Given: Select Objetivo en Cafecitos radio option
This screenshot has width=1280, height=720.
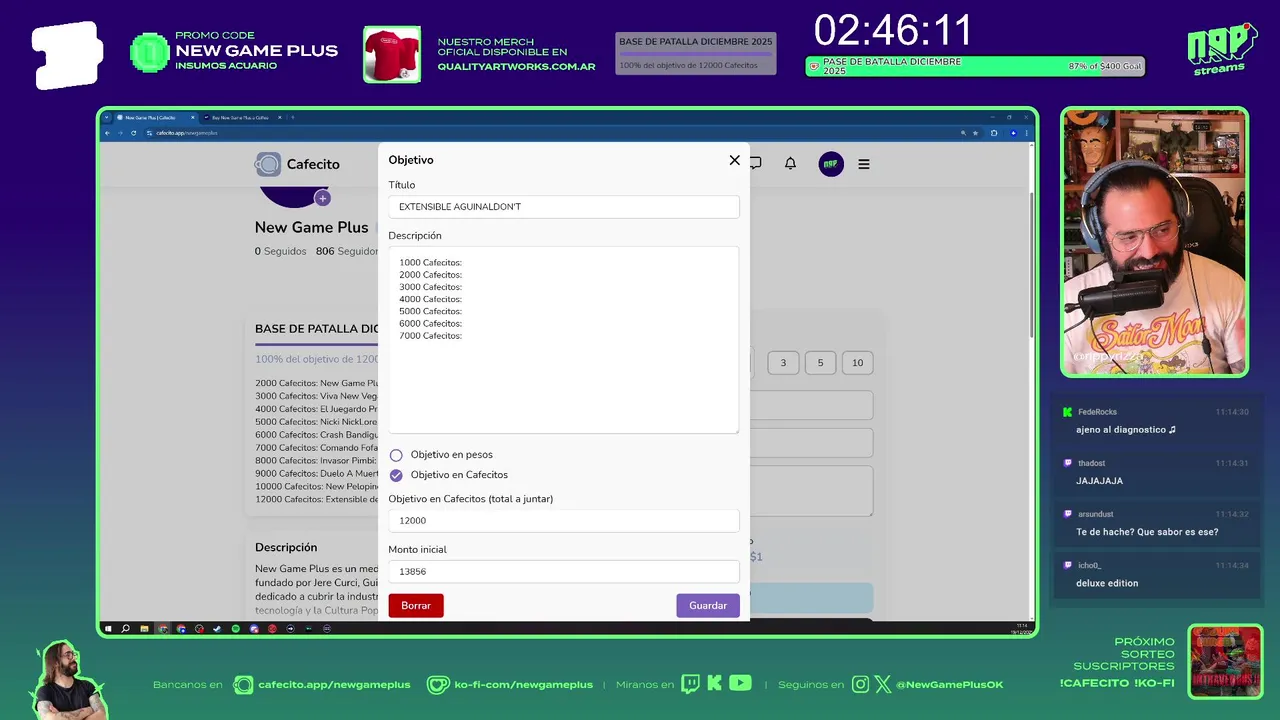Looking at the screenshot, I should tap(396, 475).
